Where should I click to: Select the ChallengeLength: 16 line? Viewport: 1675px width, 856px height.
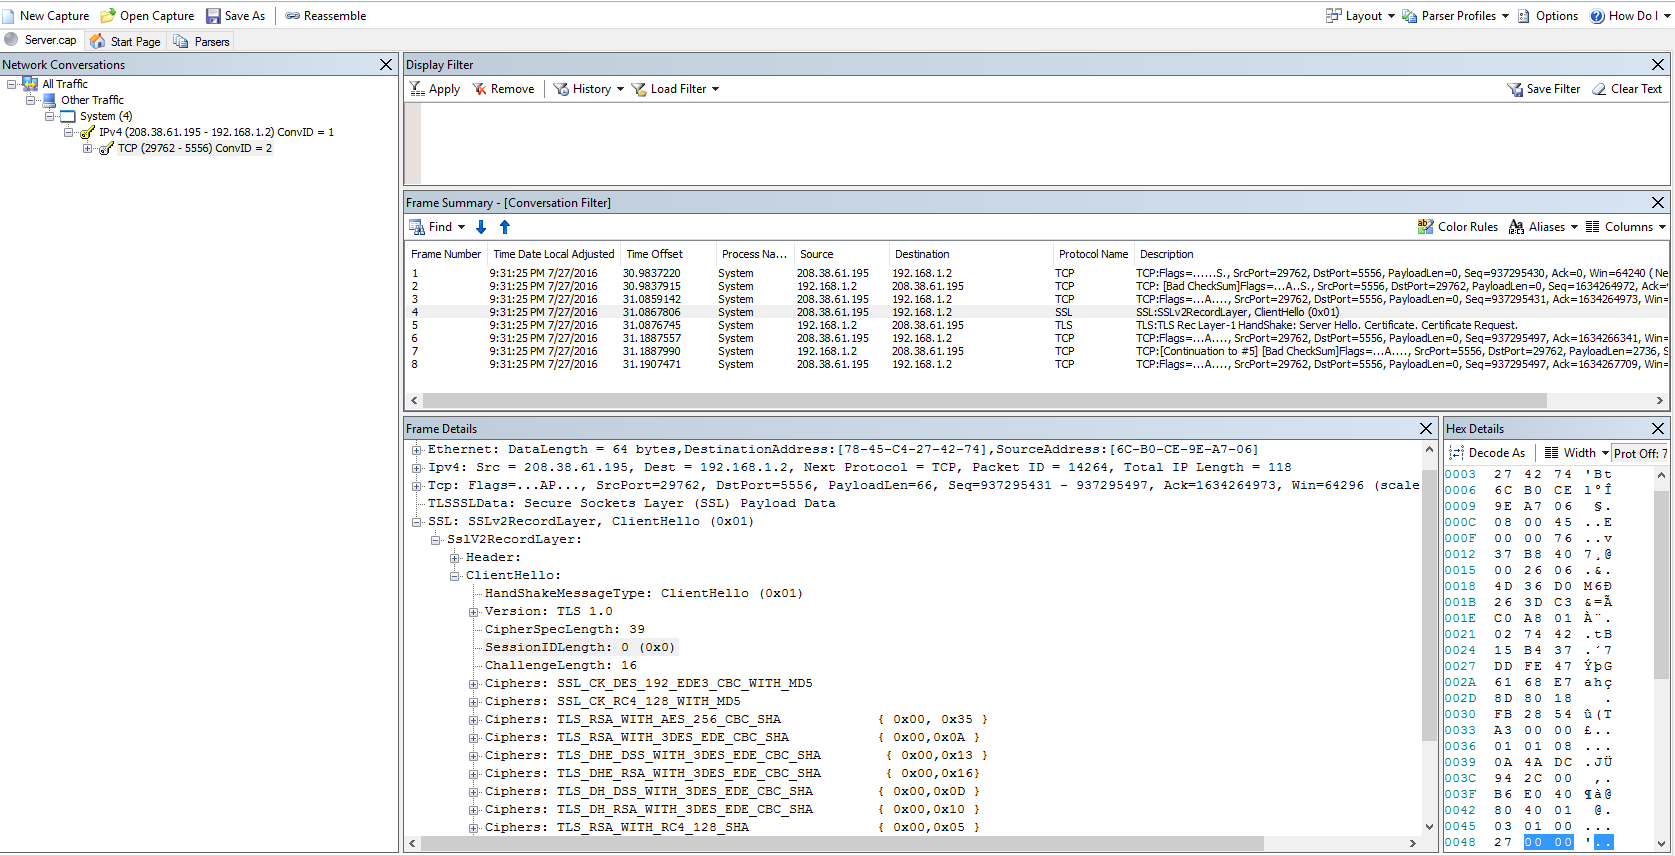561,666
